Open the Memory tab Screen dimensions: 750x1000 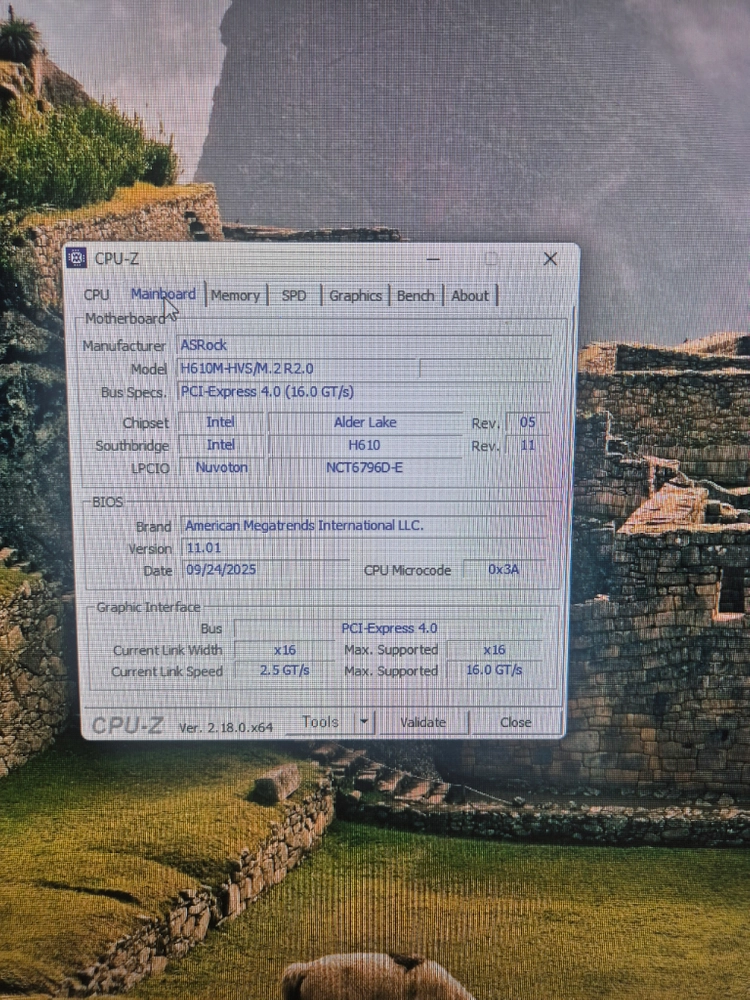235,296
